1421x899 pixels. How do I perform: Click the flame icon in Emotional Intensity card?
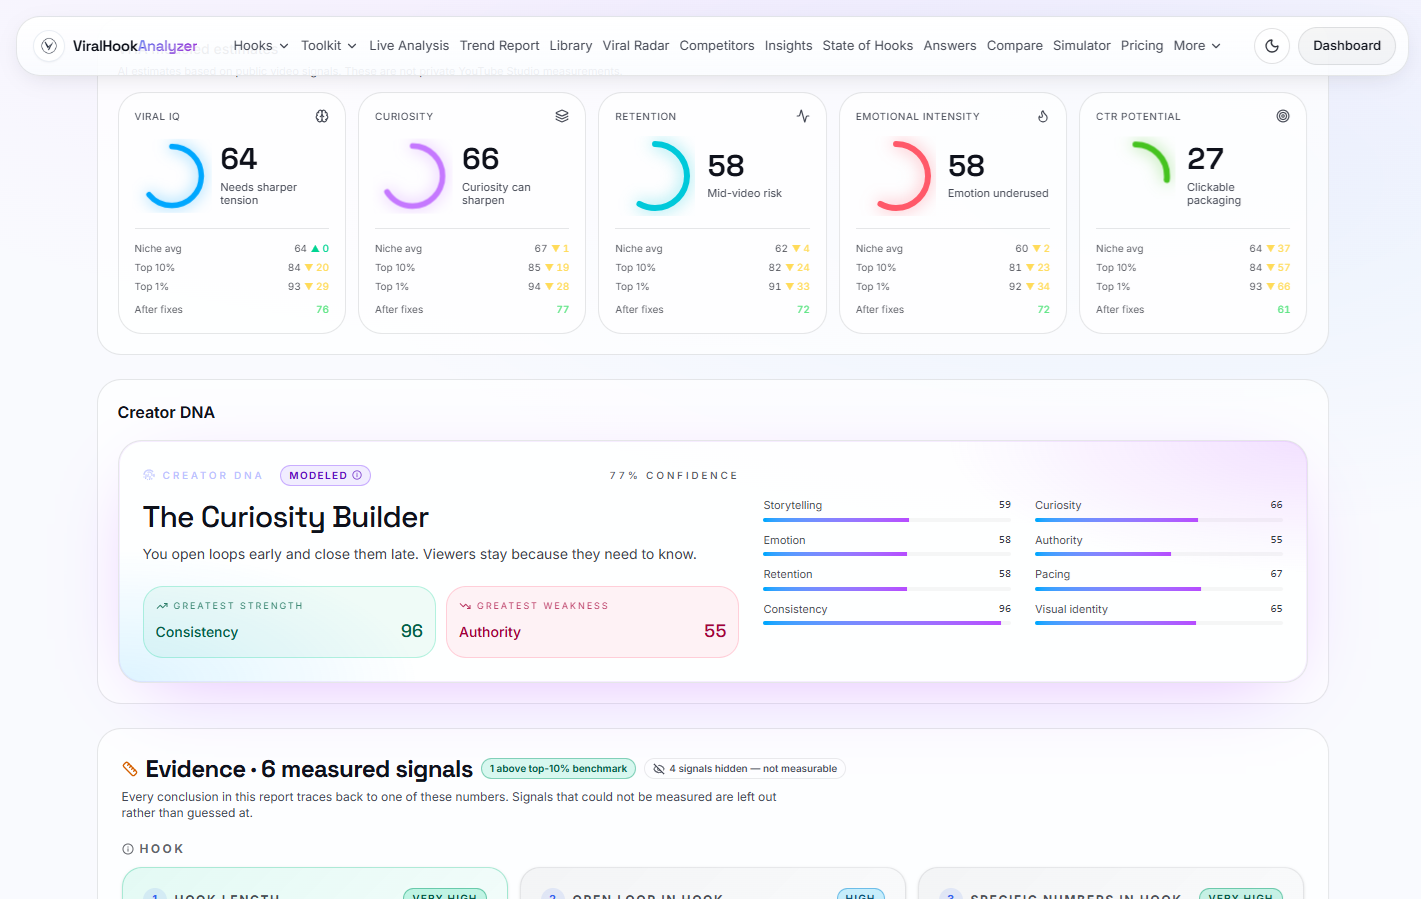click(x=1043, y=116)
